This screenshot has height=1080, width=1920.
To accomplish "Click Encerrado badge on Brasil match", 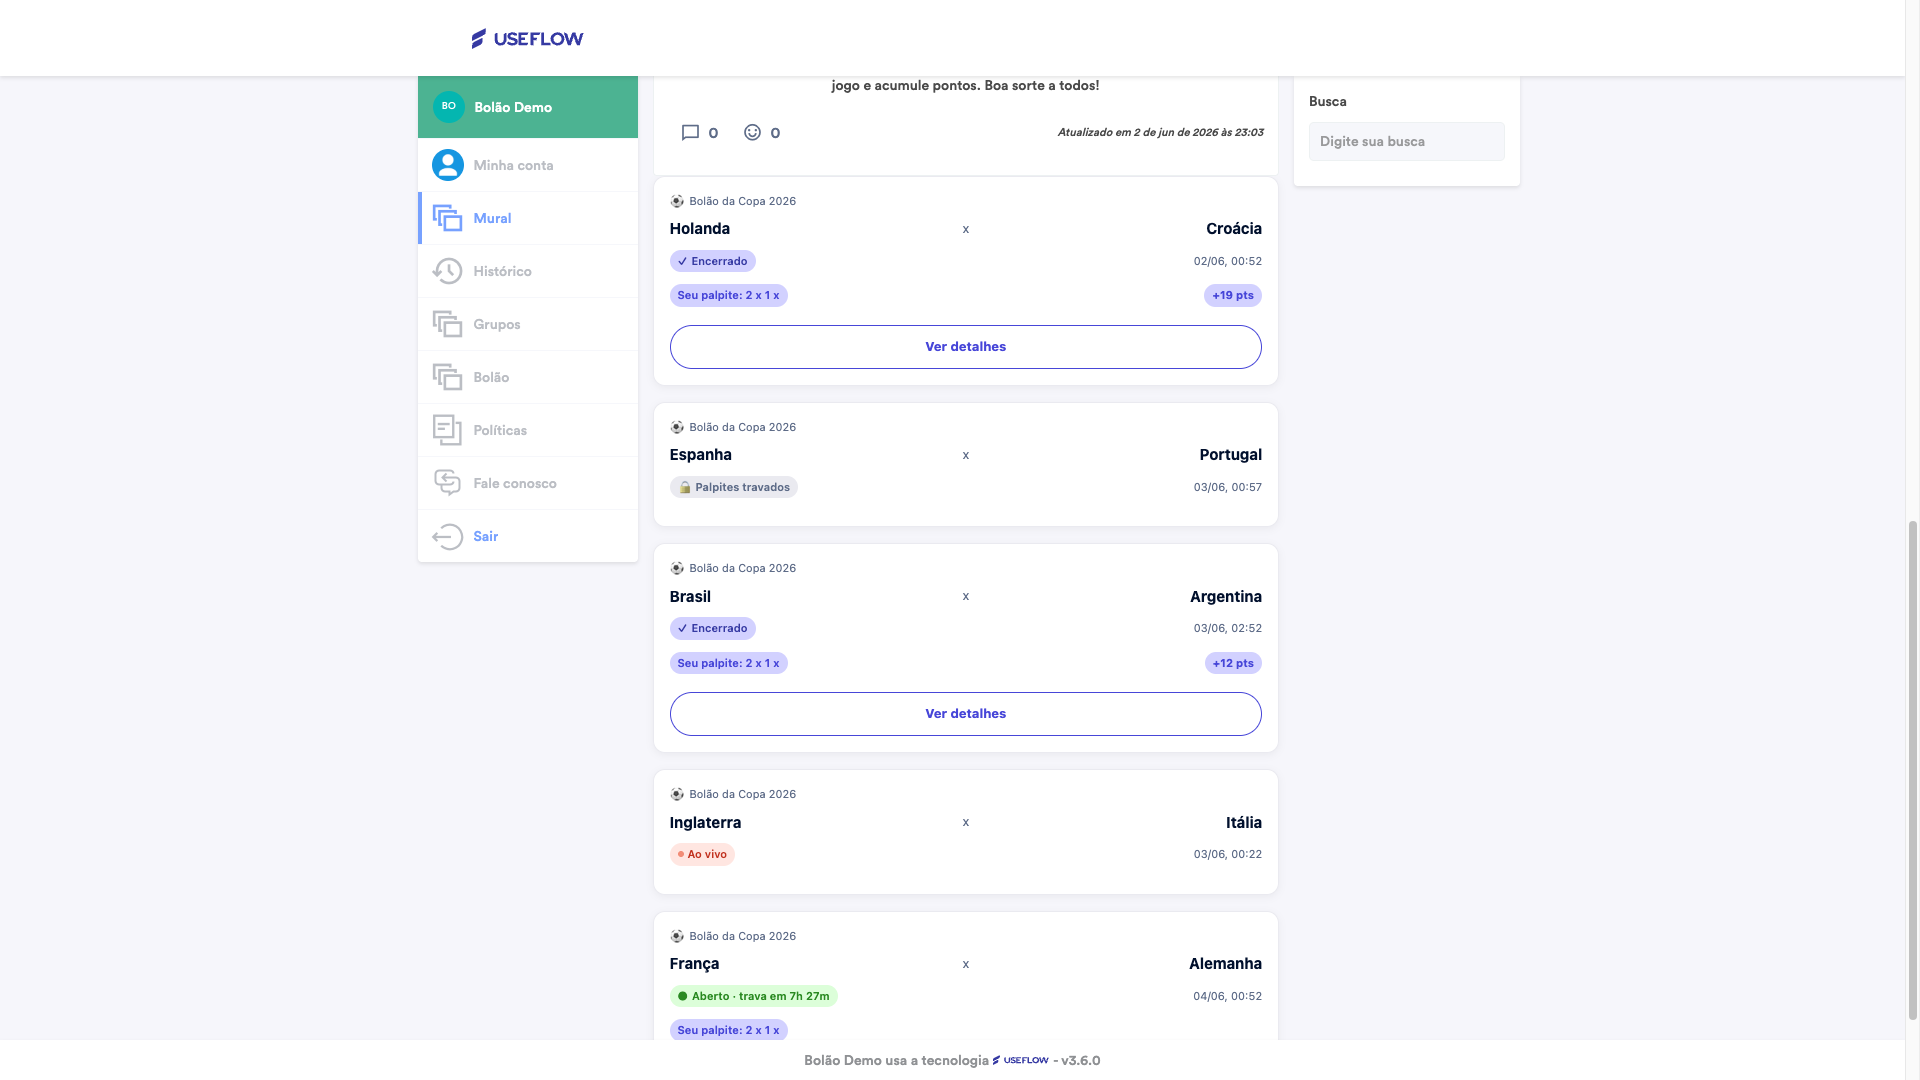I will pyautogui.click(x=713, y=628).
